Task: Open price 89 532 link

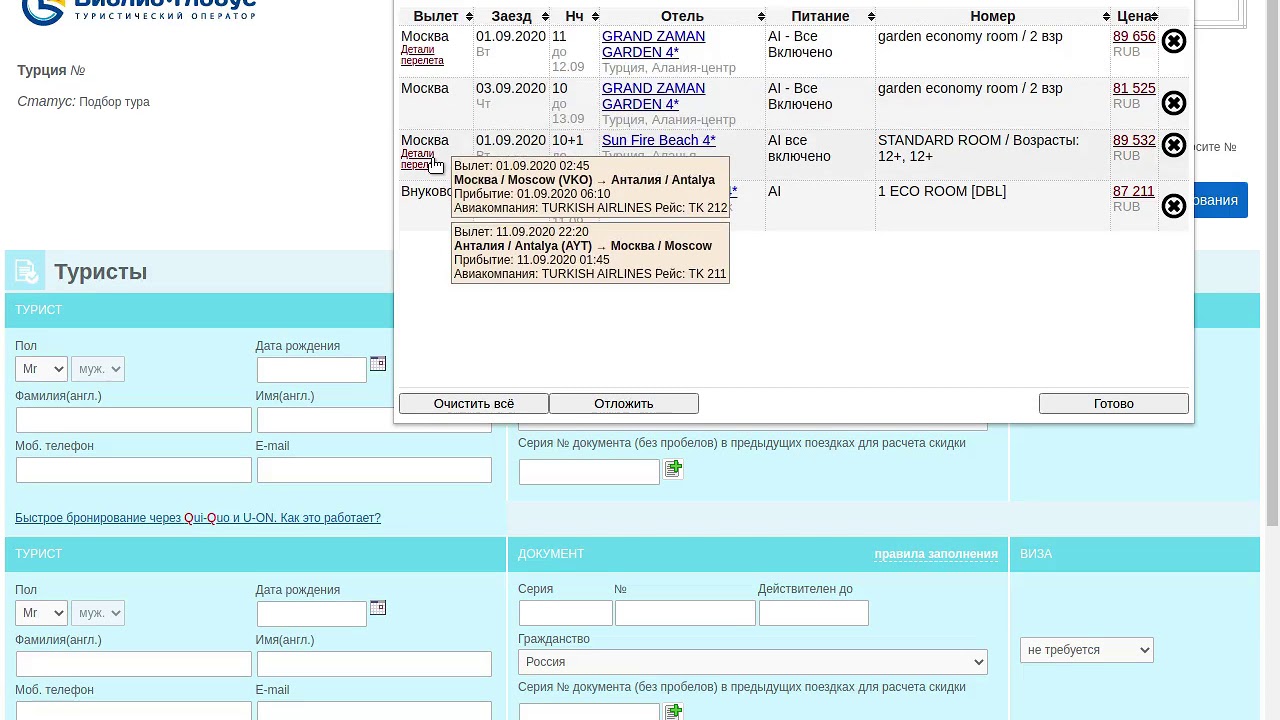Action: point(1134,140)
